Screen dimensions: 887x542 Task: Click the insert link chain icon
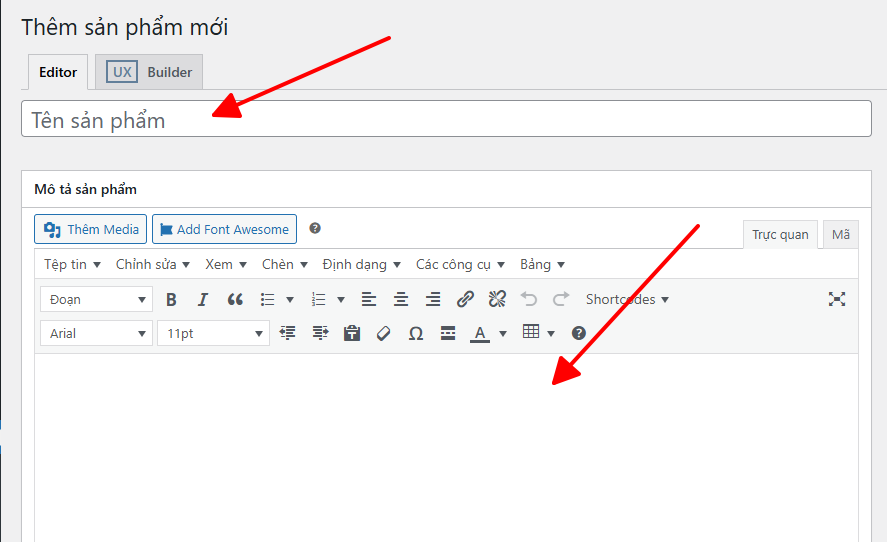click(465, 299)
